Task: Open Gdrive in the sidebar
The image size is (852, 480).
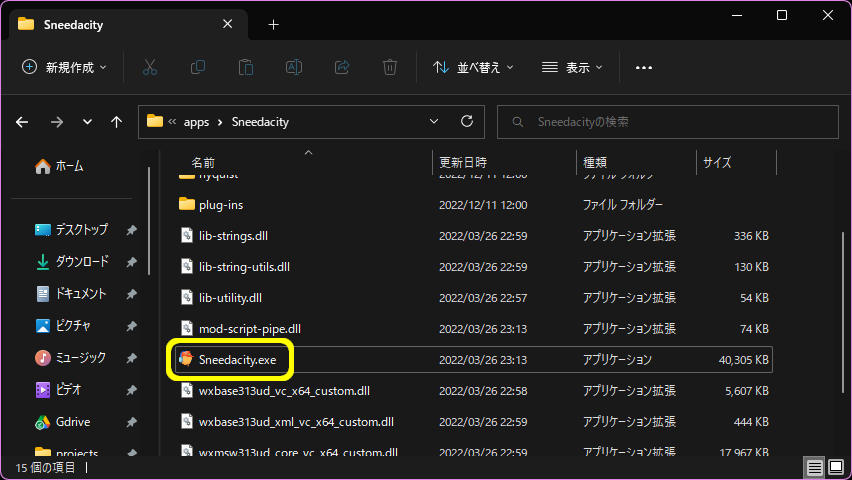Action: 62,422
